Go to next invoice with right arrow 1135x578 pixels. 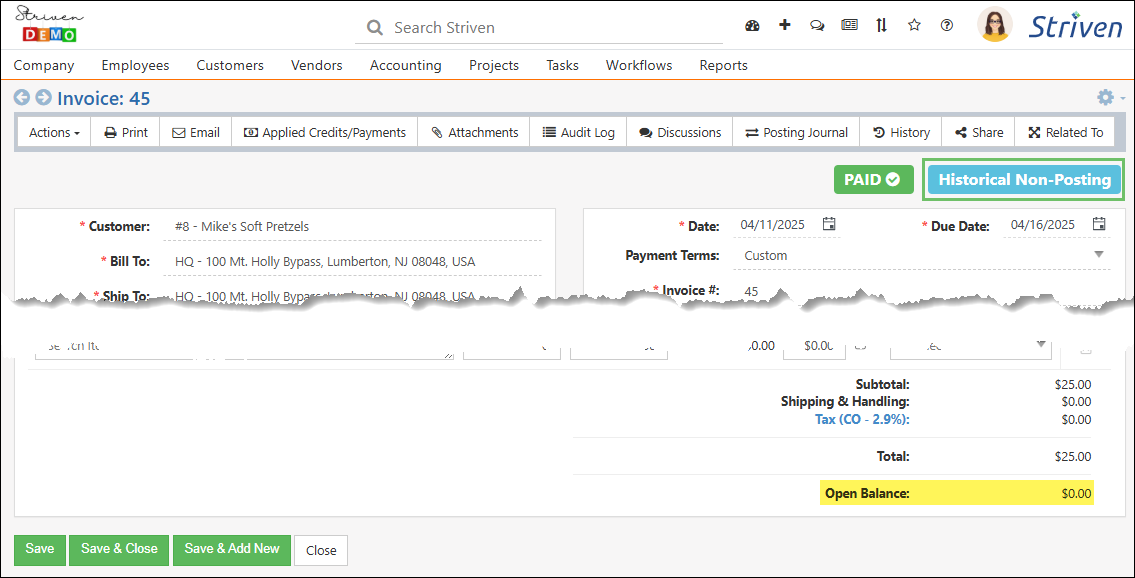point(43,97)
